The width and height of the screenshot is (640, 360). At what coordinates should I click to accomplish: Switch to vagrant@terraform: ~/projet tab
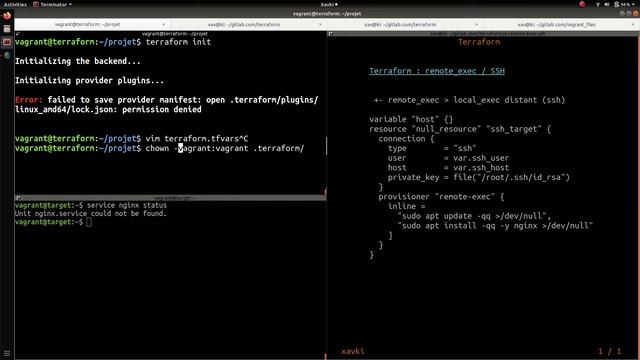pyautogui.click(x=87, y=24)
